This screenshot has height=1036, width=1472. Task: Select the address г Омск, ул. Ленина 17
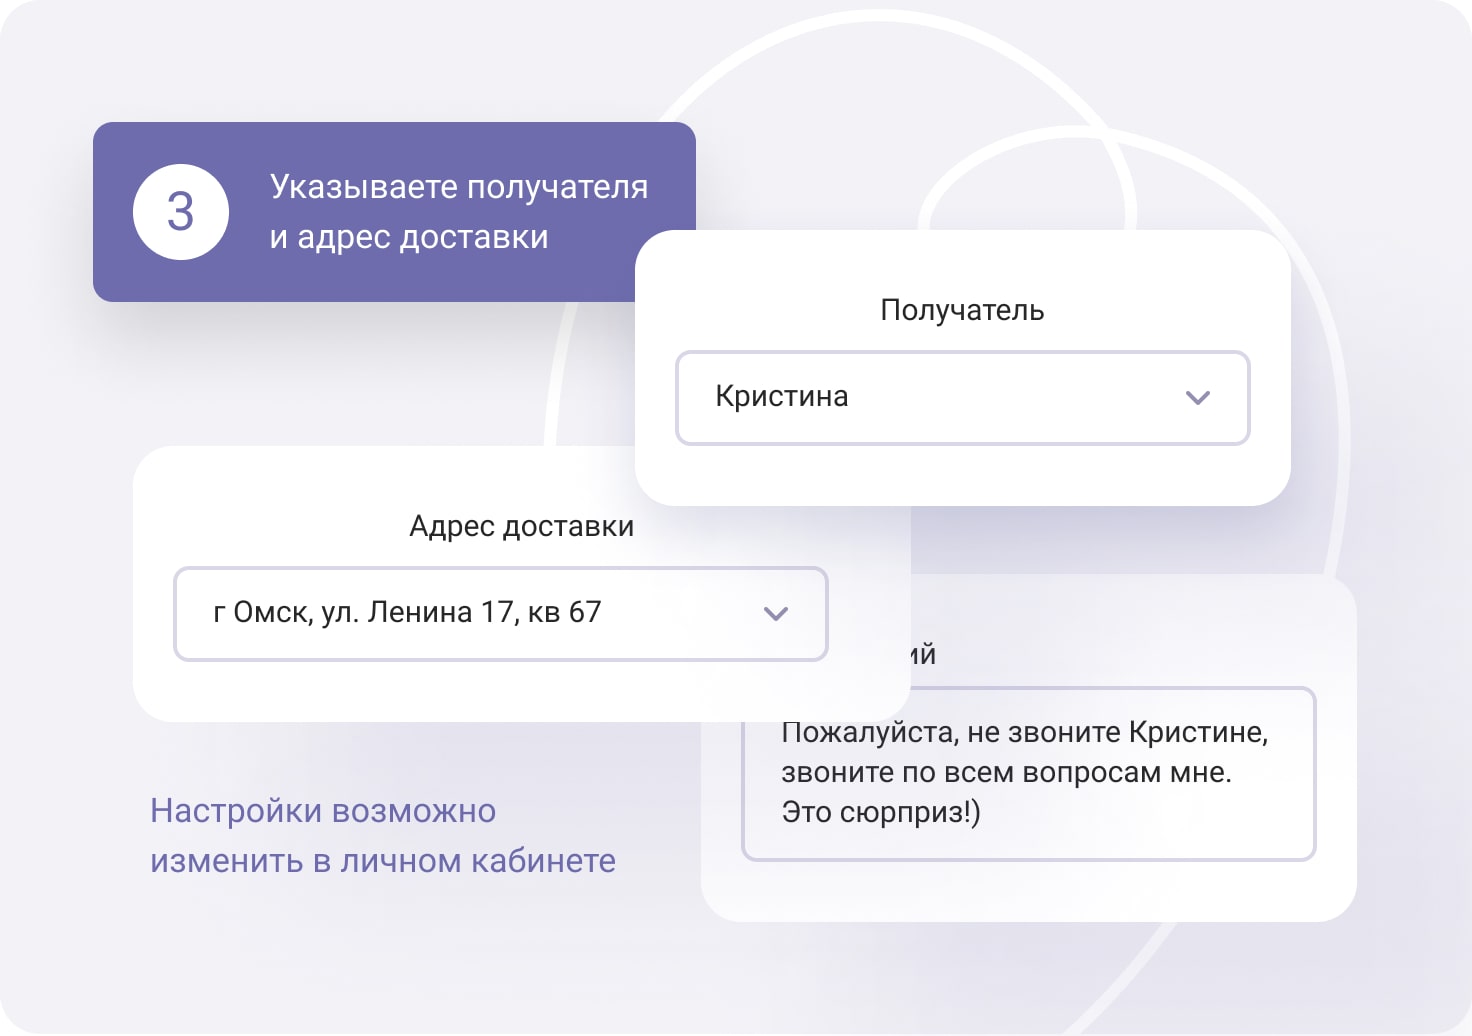(407, 614)
